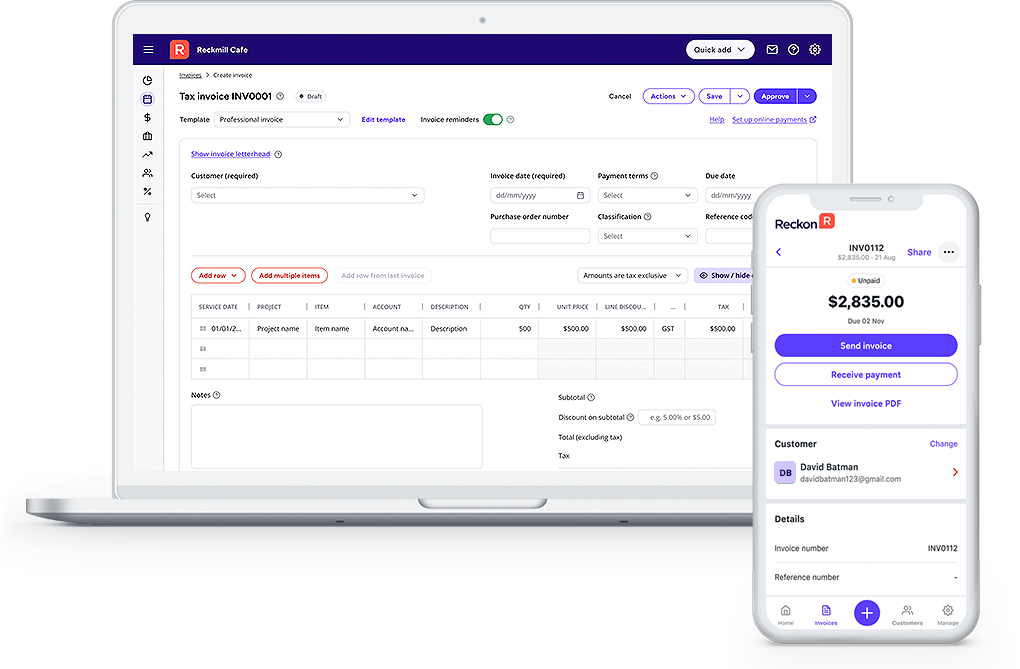Tap the plus add button in phone nav
The height and width of the screenshot is (669, 1020).
[x=867, y=612]
